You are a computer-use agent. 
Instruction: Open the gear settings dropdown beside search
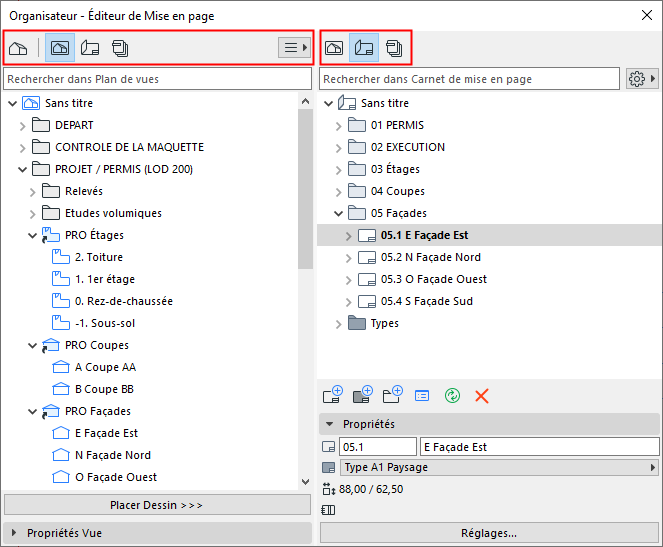tap(642, 79)
